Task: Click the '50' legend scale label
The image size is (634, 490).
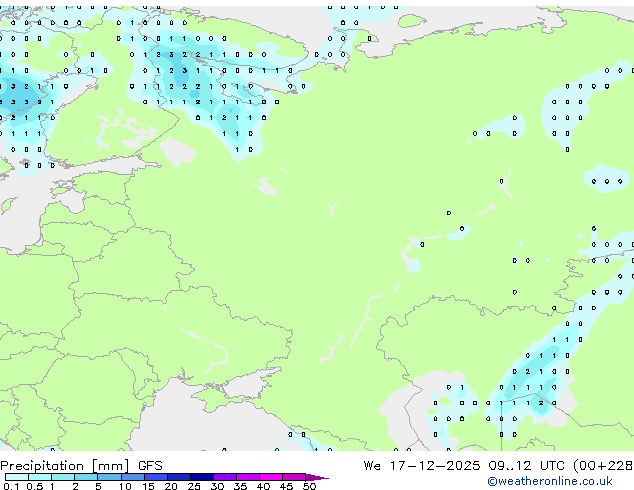Action: (x=309, y=486)
